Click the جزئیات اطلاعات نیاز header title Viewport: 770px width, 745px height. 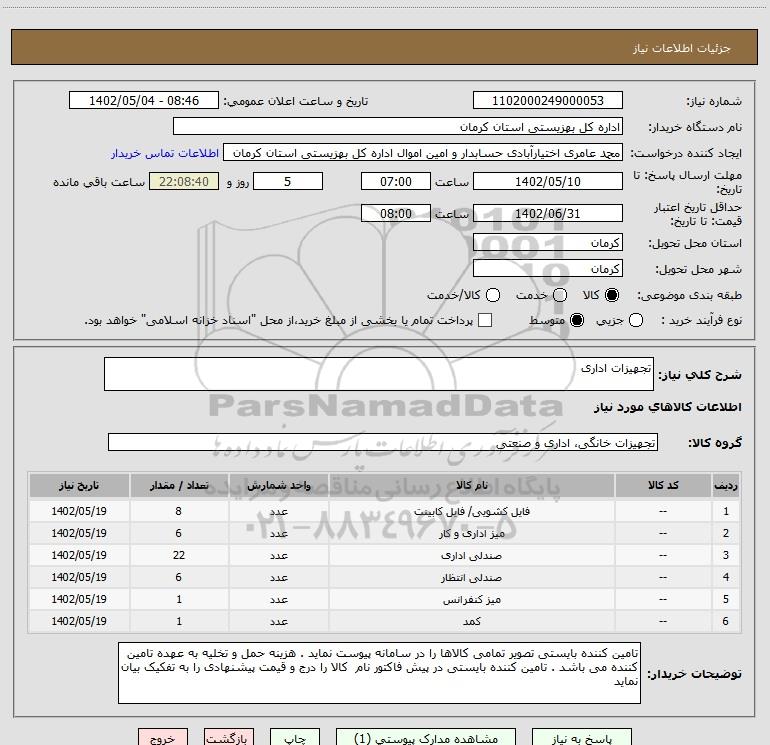[682, 48]
